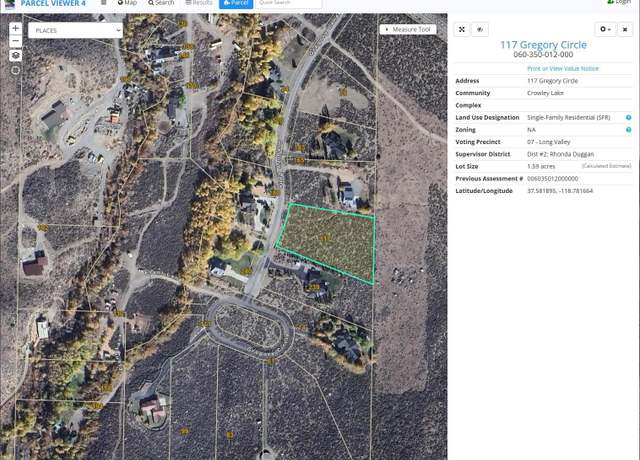
Task: Switch to the Results tab
Action: point(199,3)
